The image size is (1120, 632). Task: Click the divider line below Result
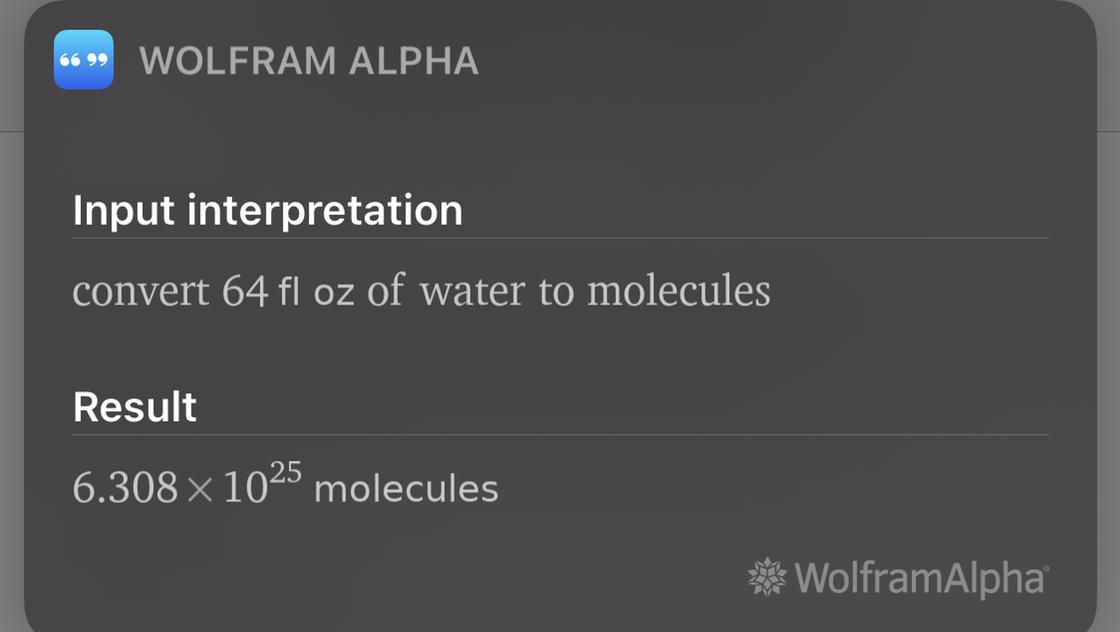[560, 435]
